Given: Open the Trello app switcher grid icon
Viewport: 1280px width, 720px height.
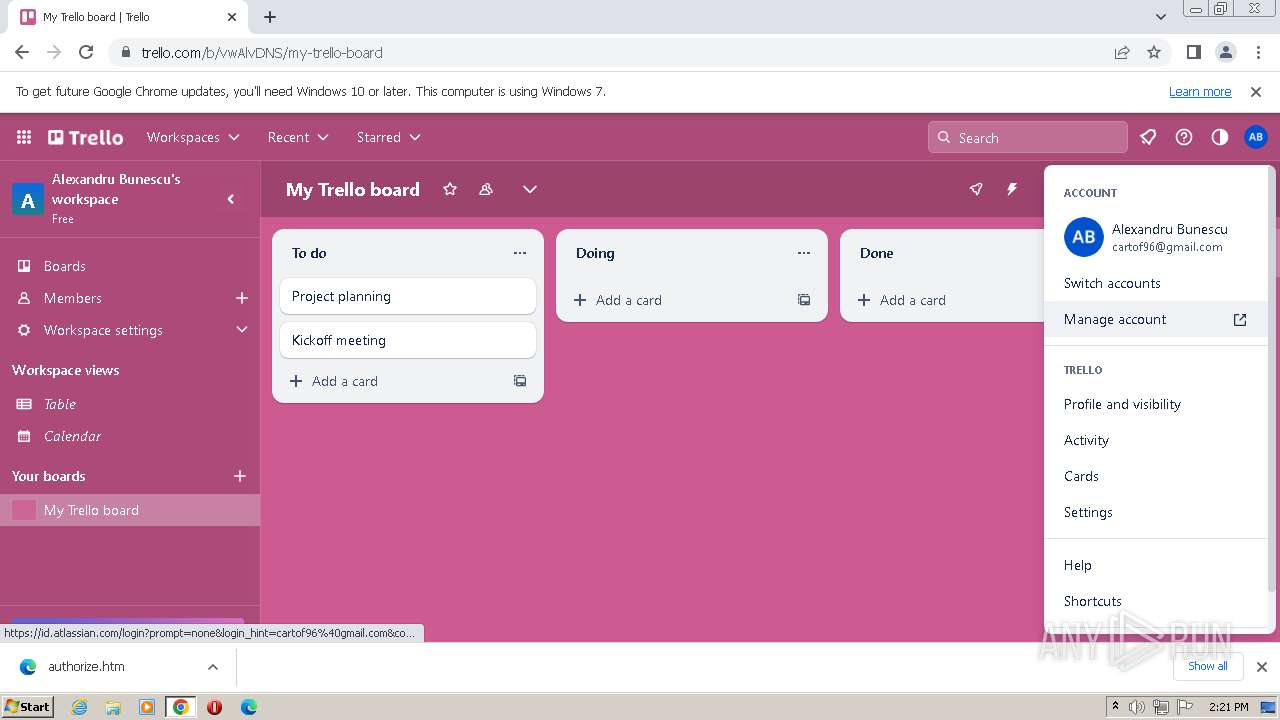Looking at the screenshot, I should tap(24, 137).
